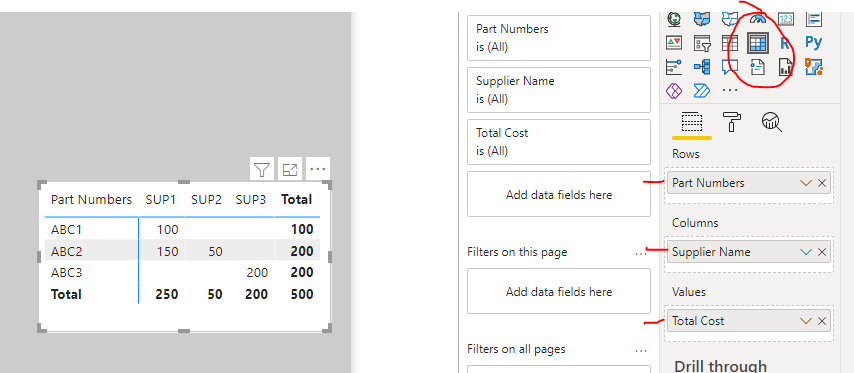Enter Focus mode on the matrix
Screen dimensions: 854x373
[x=290, y=170]
